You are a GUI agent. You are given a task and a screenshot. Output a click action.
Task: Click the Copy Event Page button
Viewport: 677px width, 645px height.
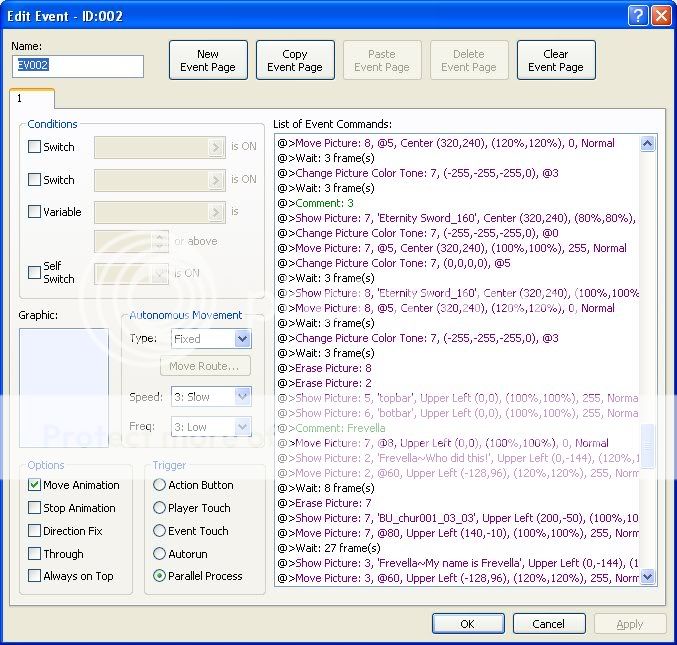[x=295, y=61]
